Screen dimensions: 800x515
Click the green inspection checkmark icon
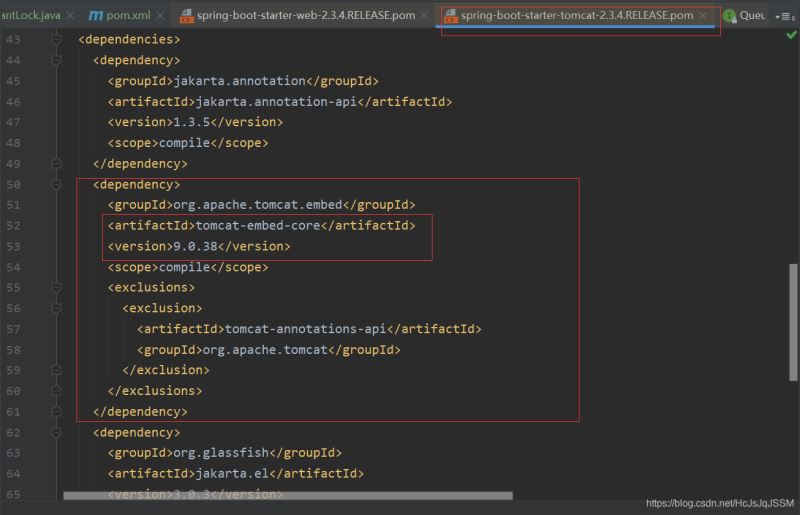(x=791, y=35)
